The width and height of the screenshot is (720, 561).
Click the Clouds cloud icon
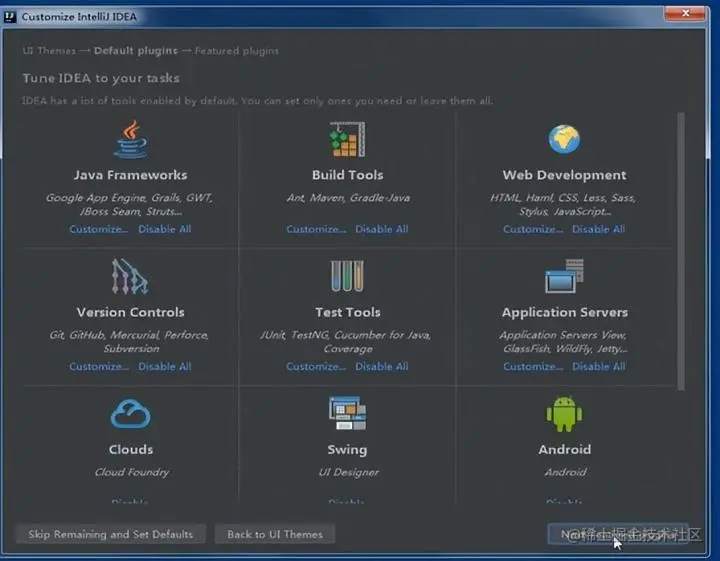click(x=131, y=414)
